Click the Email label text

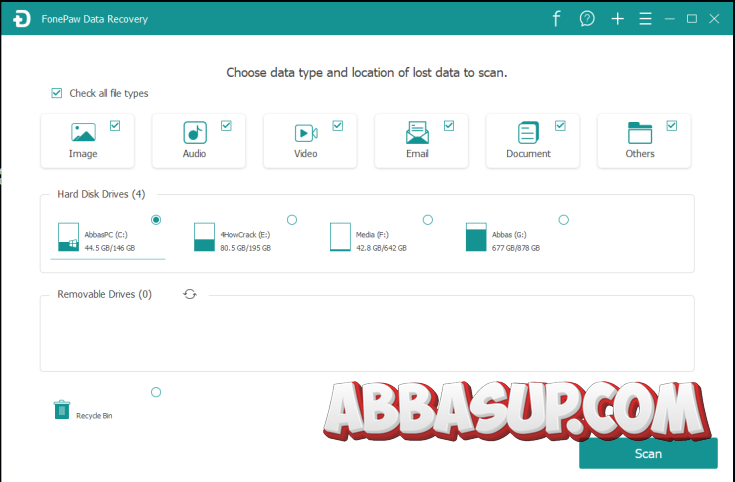click(x=417, y=154)
